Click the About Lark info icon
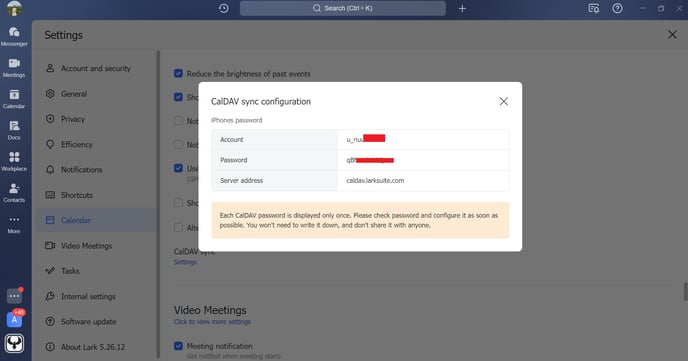The width and height of the screenshot is (688, 361). coord(50,347)
